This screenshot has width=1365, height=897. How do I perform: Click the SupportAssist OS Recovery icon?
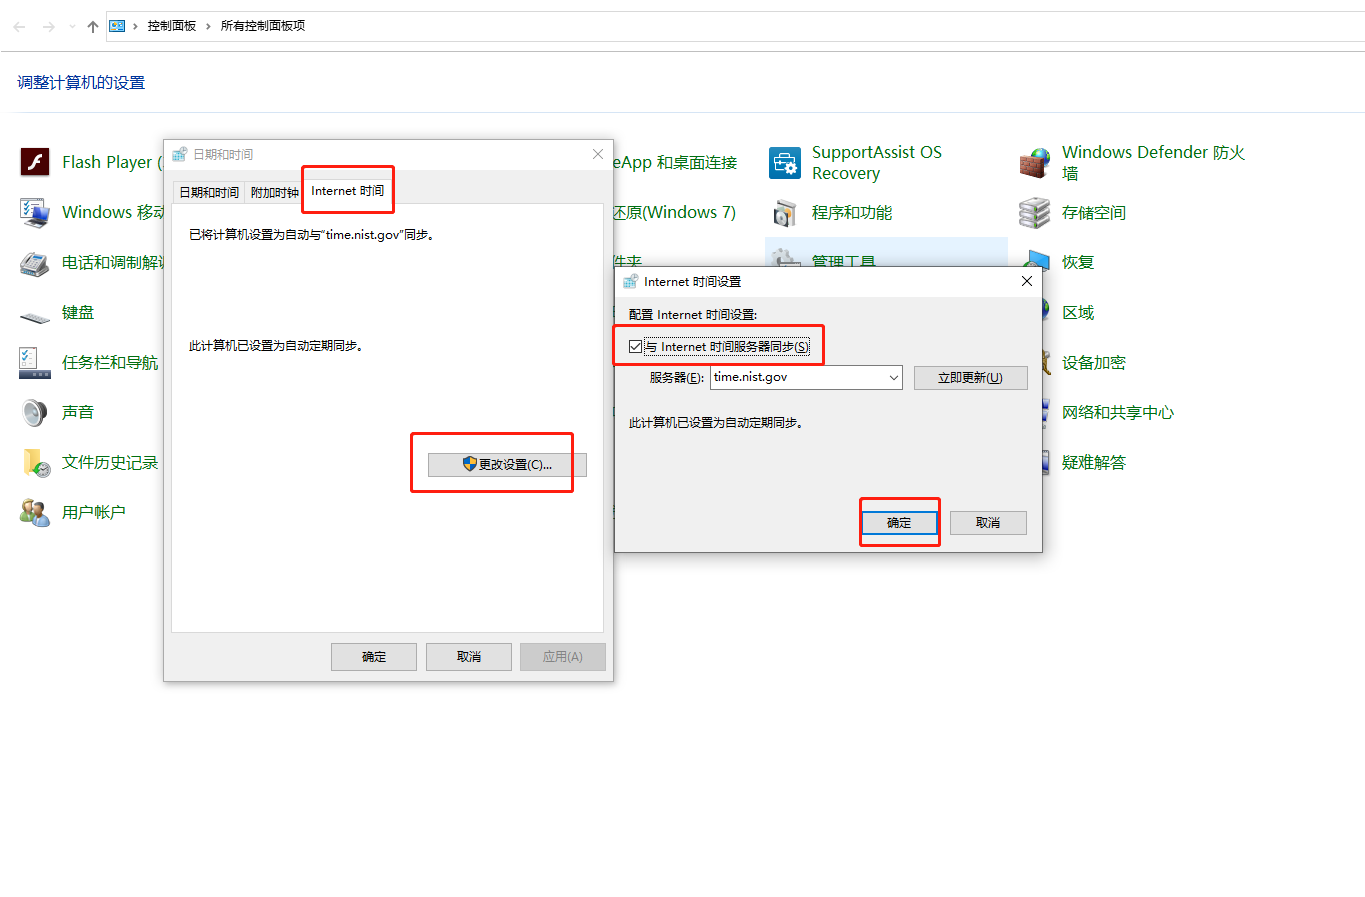click(785, 162)
